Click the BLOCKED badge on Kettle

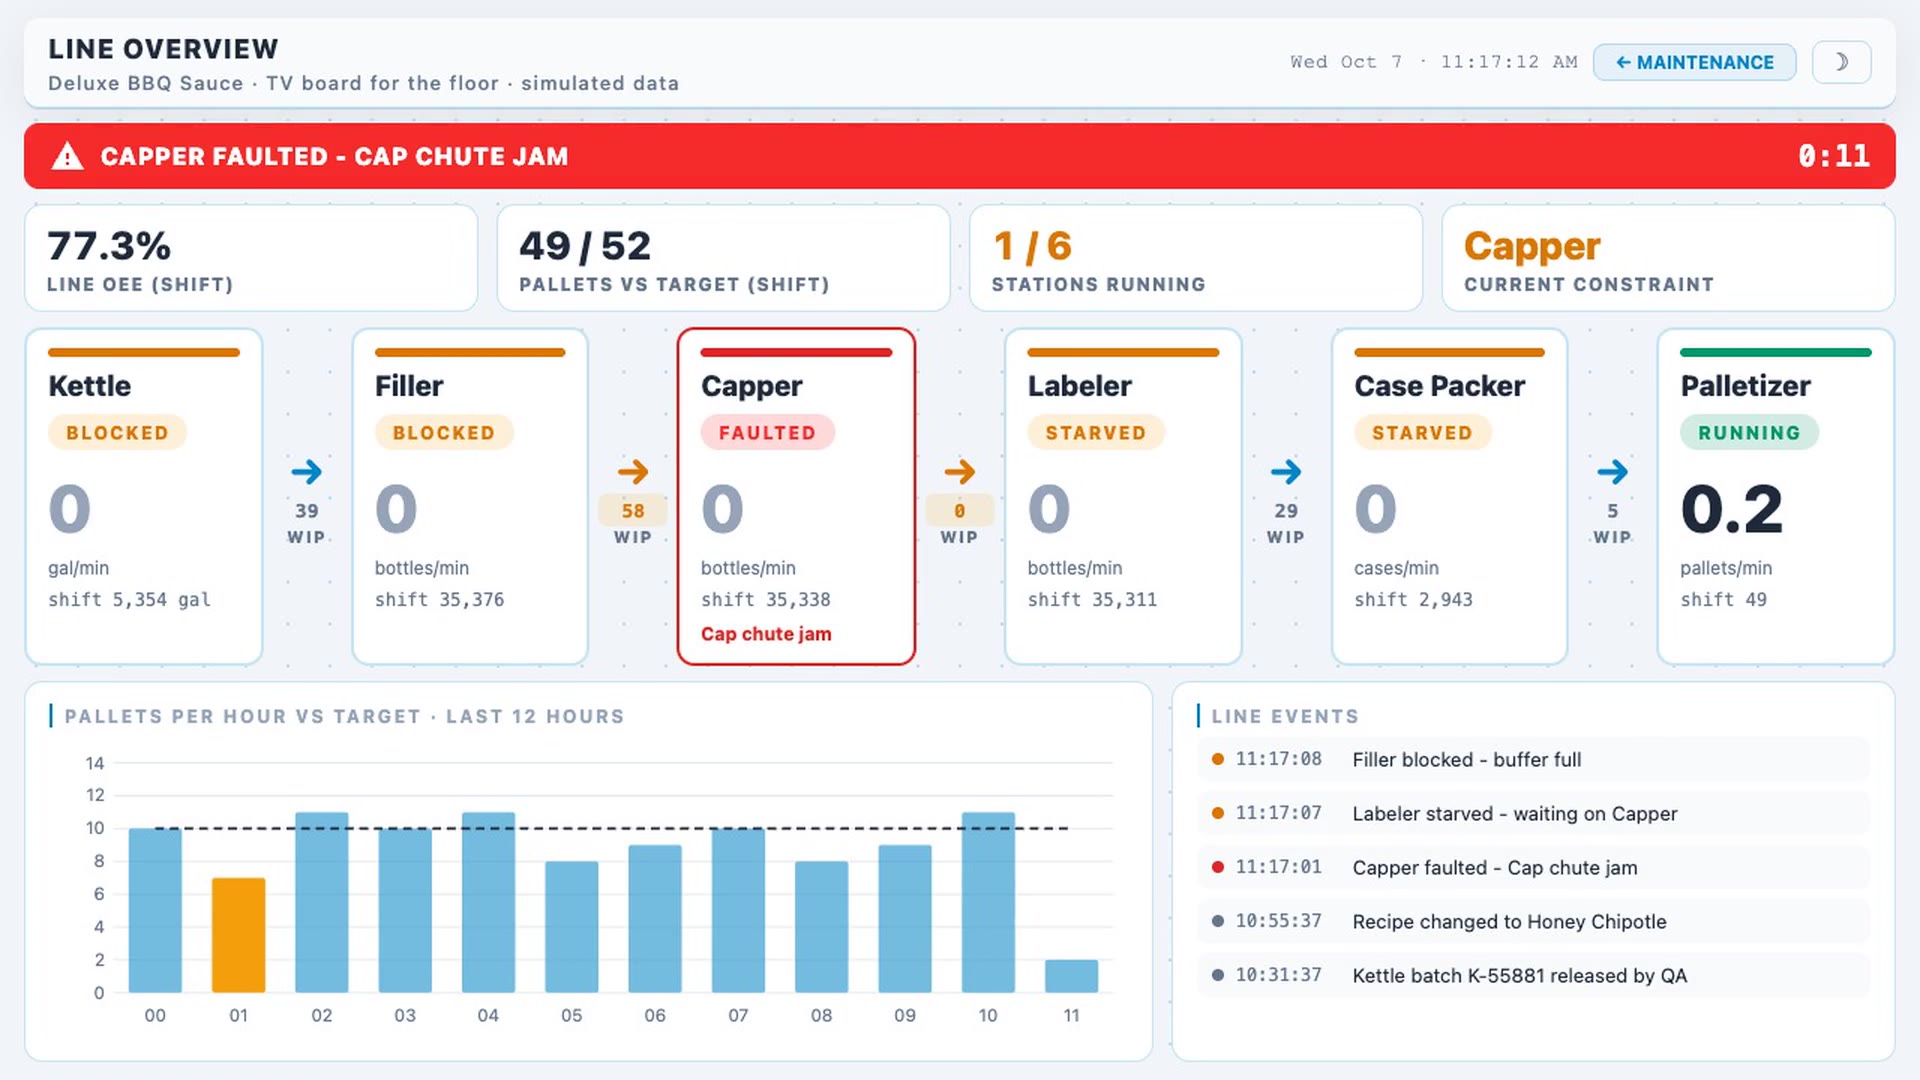(x=117, y=433)
